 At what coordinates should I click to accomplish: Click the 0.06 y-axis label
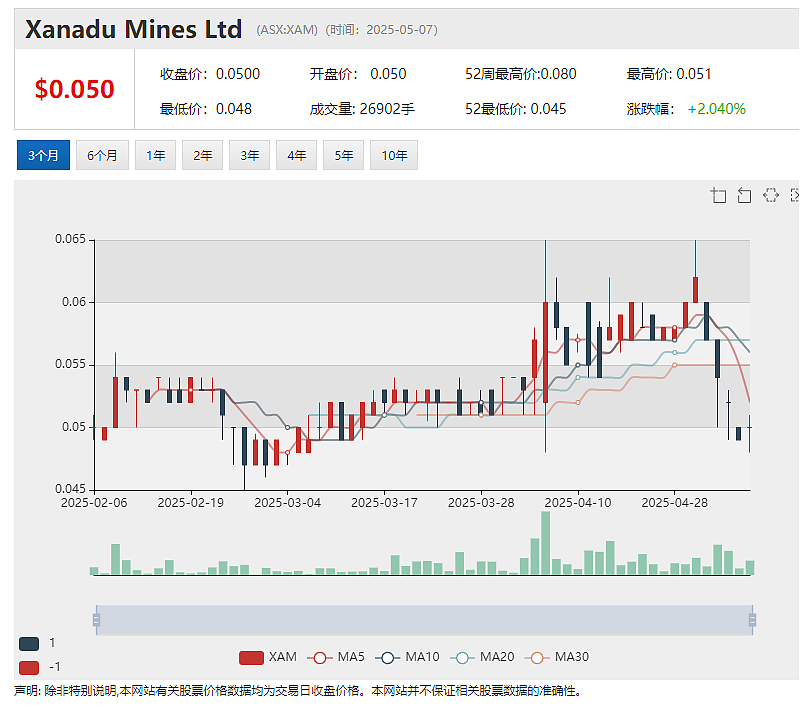tap(74, 302)
